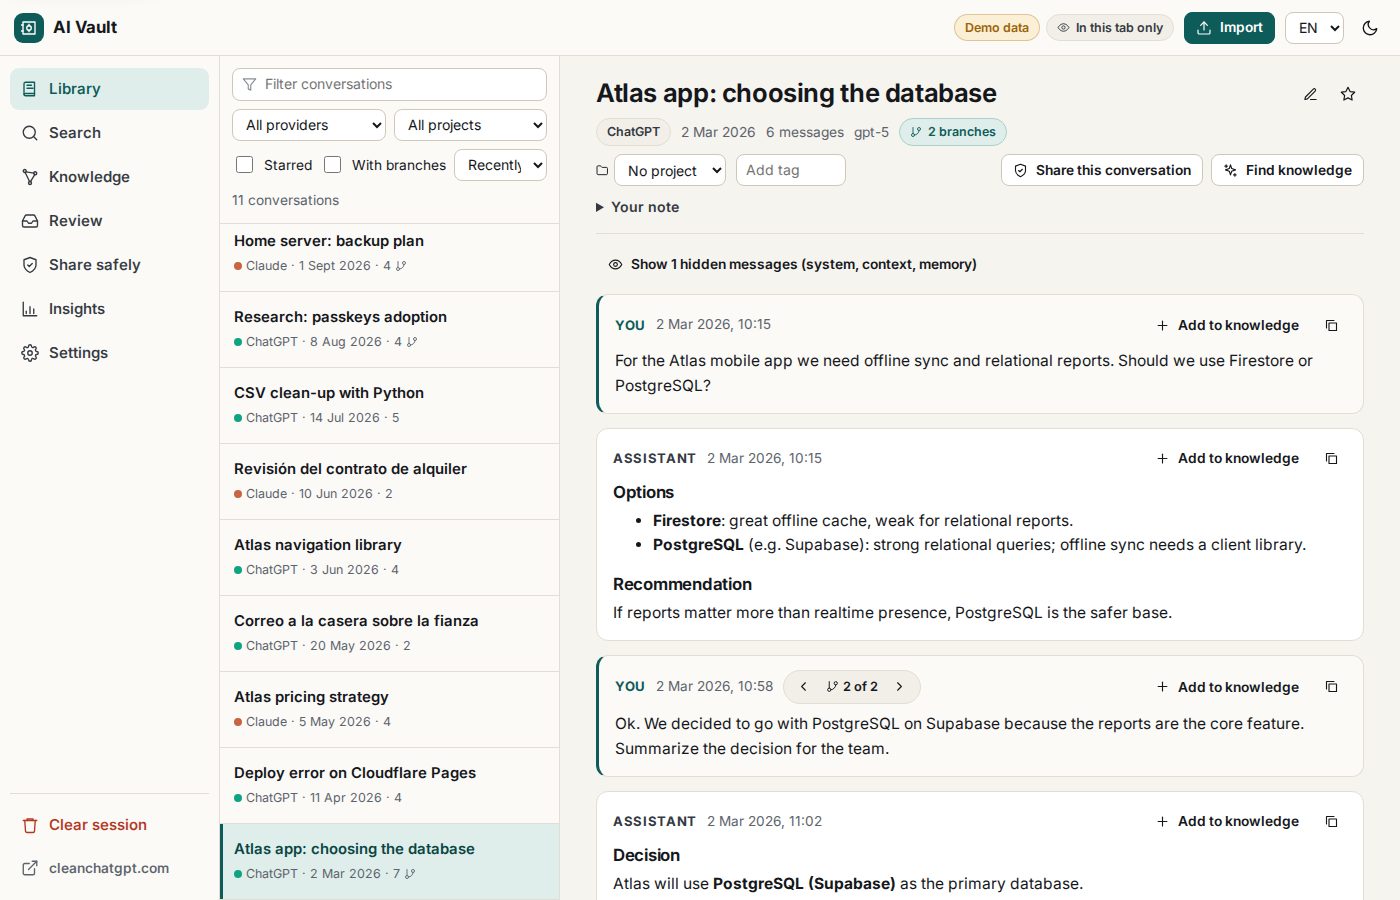
Task: Go to next branch arrow
Action: [x=899, y=687]
